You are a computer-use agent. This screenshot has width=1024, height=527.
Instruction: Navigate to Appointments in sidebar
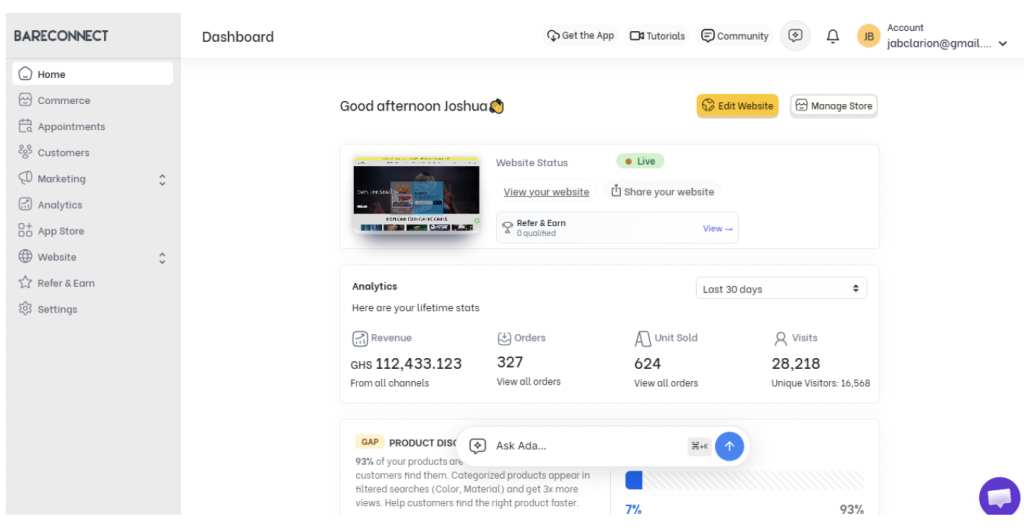pyautogui.click(x=71, y=127)
